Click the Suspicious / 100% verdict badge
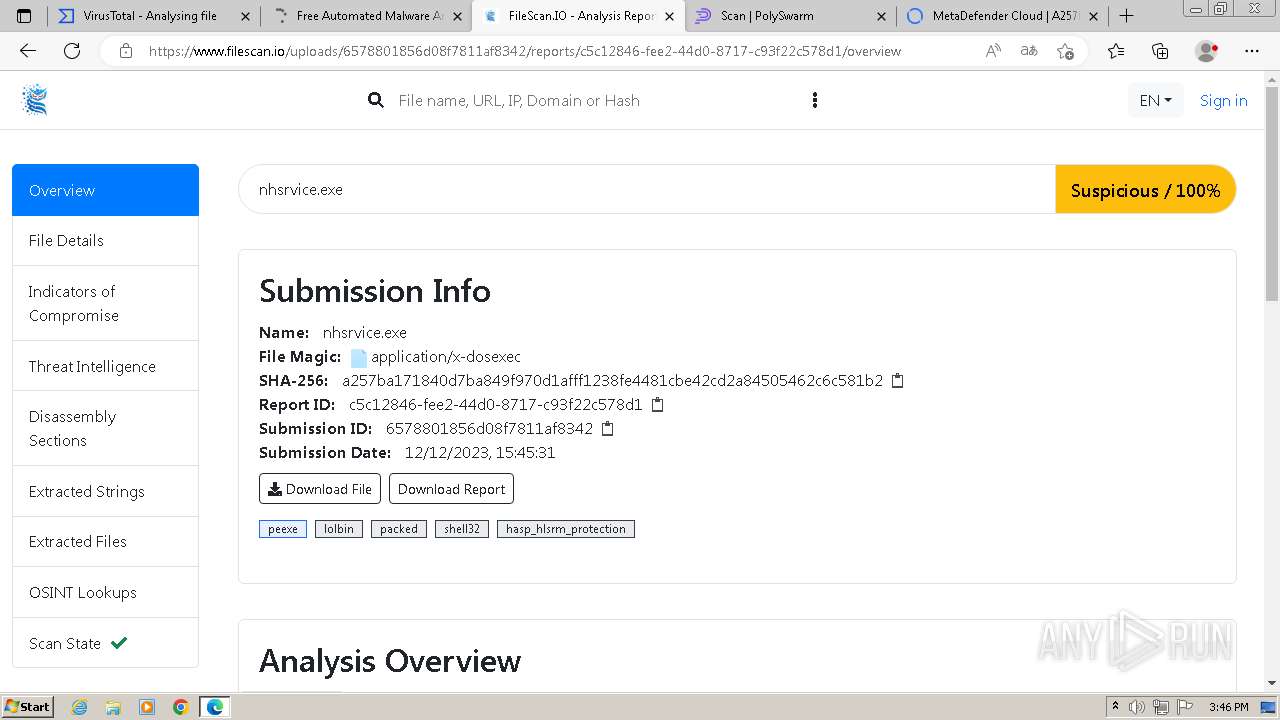The height and width of the screenshot is (720, 1280). (x=1146, y=190)
